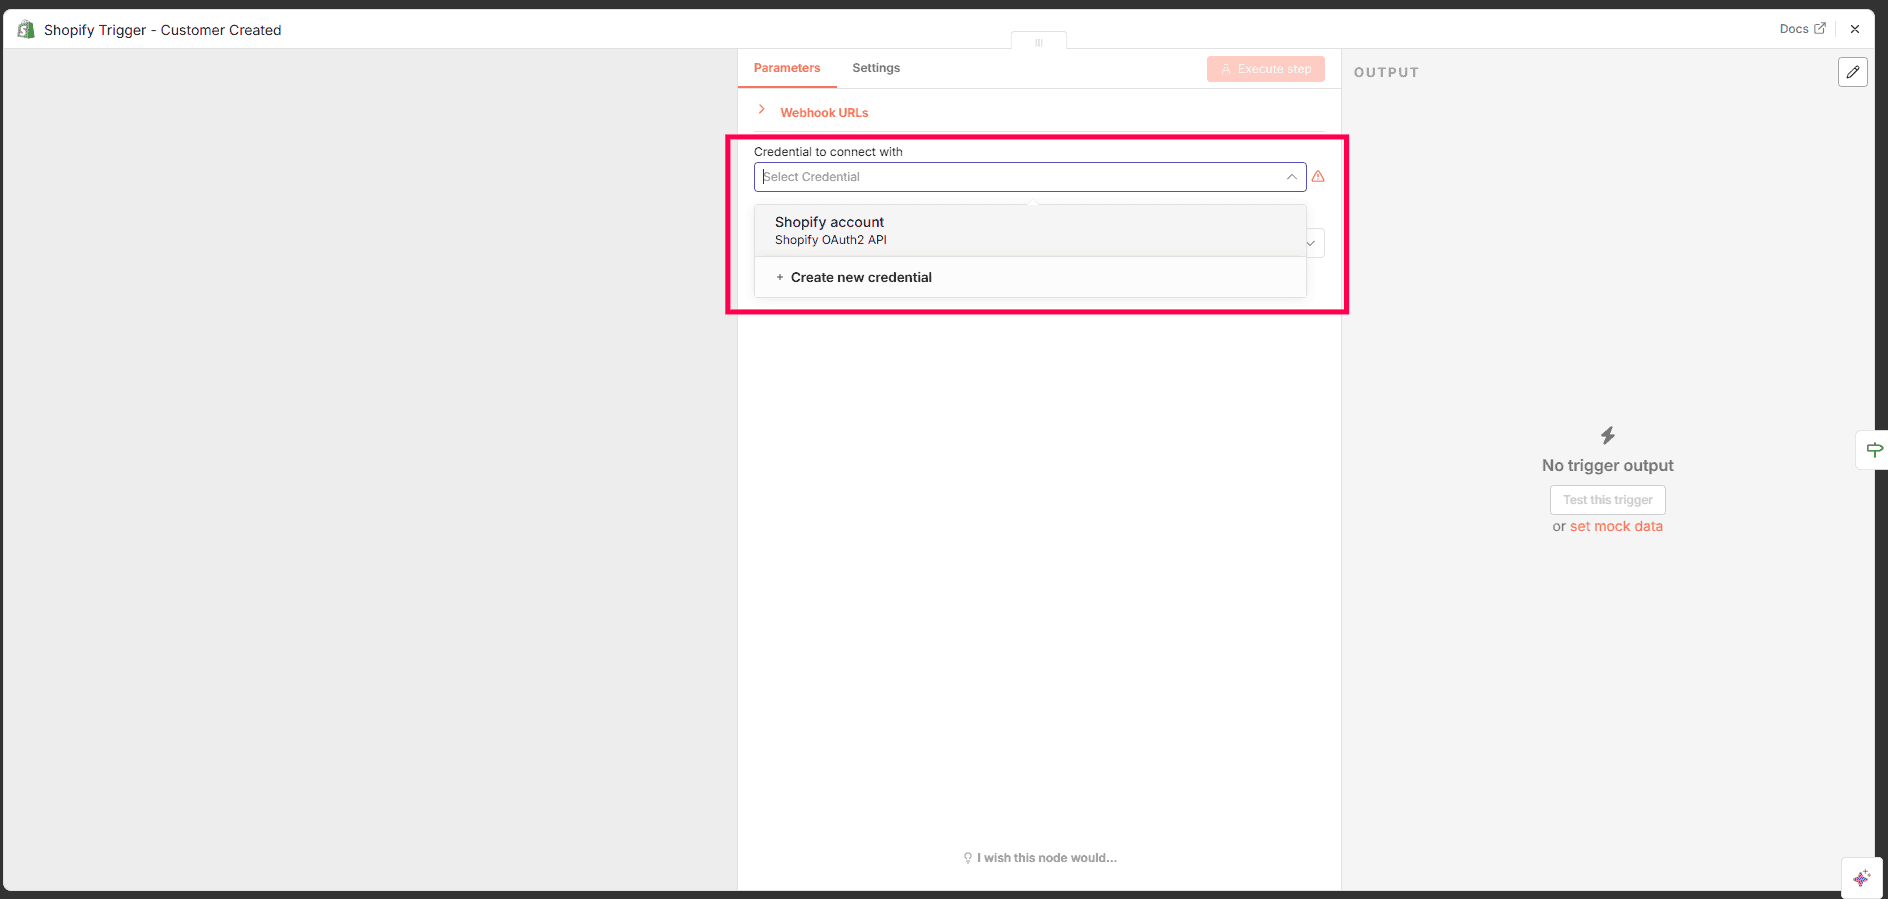Expand the Webhook URLs section chevron

coord(762,110)
